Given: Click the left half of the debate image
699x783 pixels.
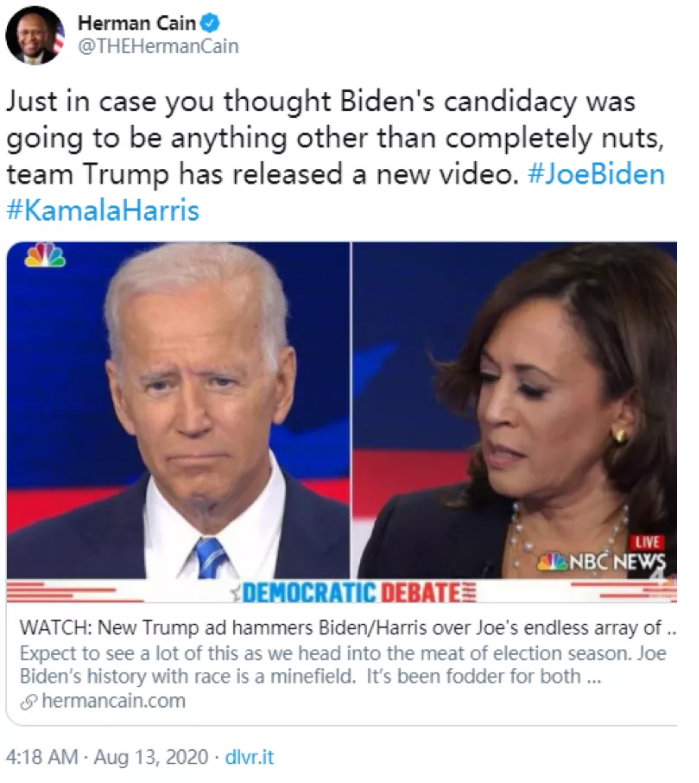Looking at the screenshot, I should tap(178, 410).
